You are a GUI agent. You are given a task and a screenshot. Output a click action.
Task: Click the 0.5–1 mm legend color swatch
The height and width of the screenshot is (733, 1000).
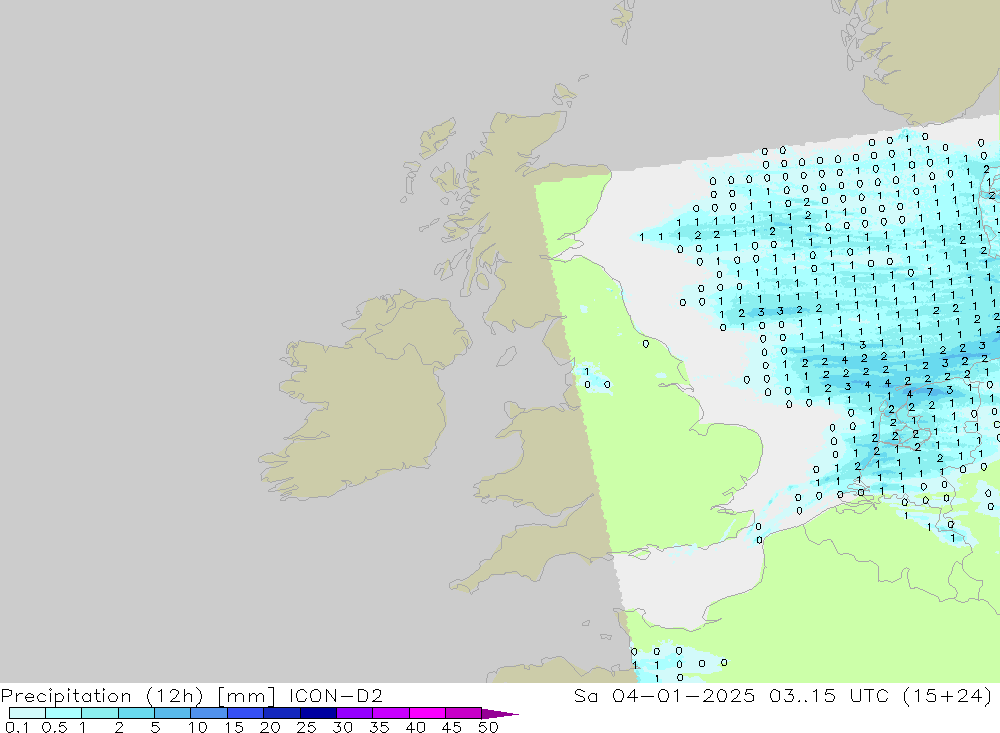tap(63, 713)
